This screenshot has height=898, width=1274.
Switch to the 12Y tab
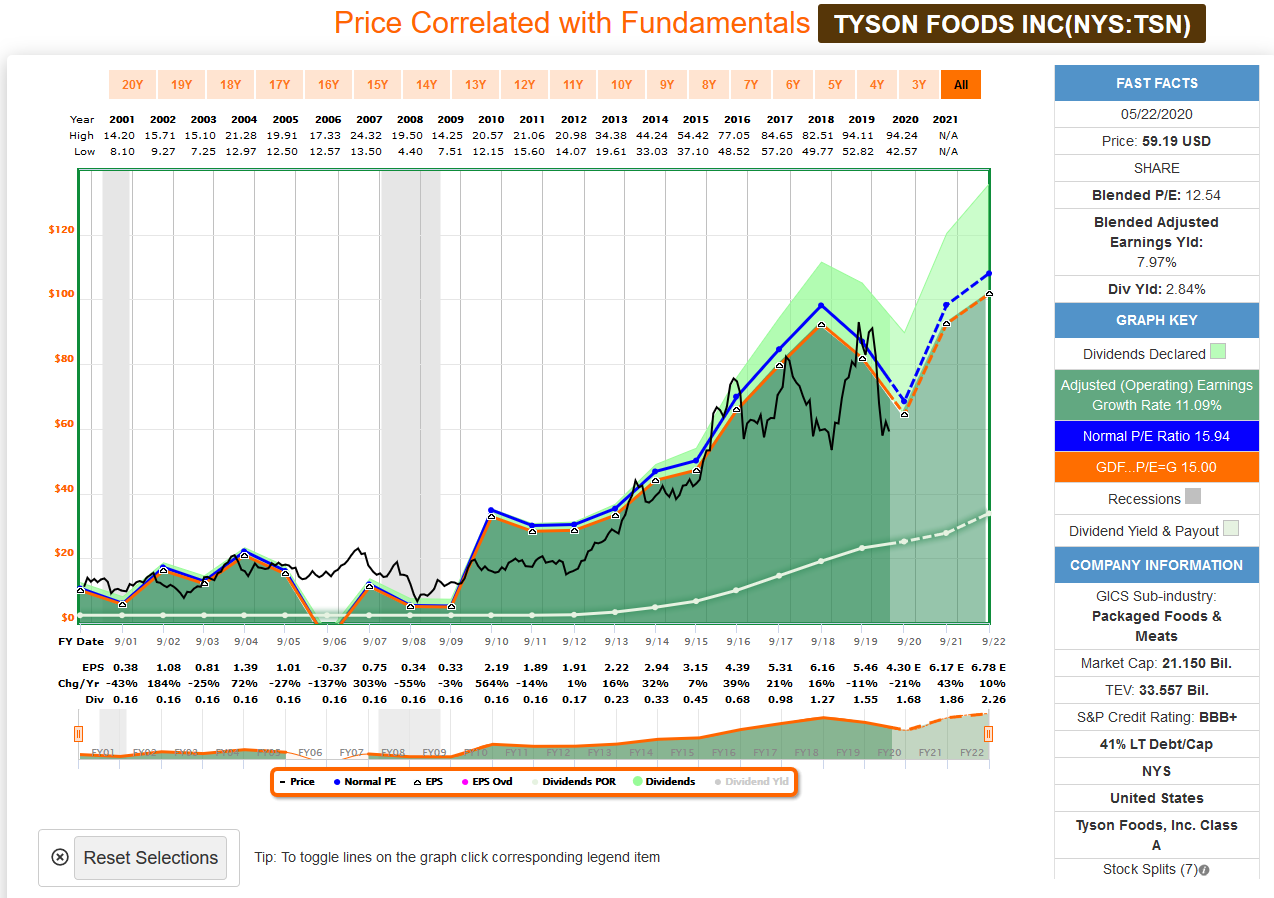(524, 85)
